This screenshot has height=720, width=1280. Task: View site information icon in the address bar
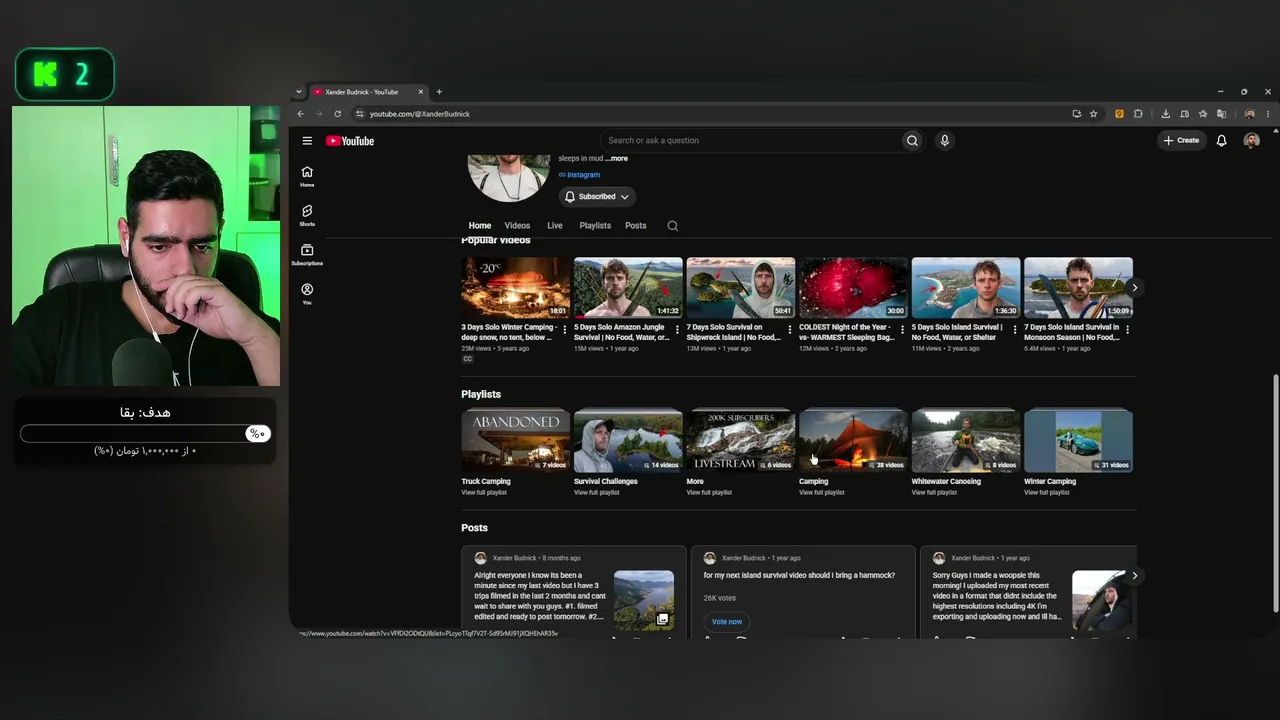point(360,114)
